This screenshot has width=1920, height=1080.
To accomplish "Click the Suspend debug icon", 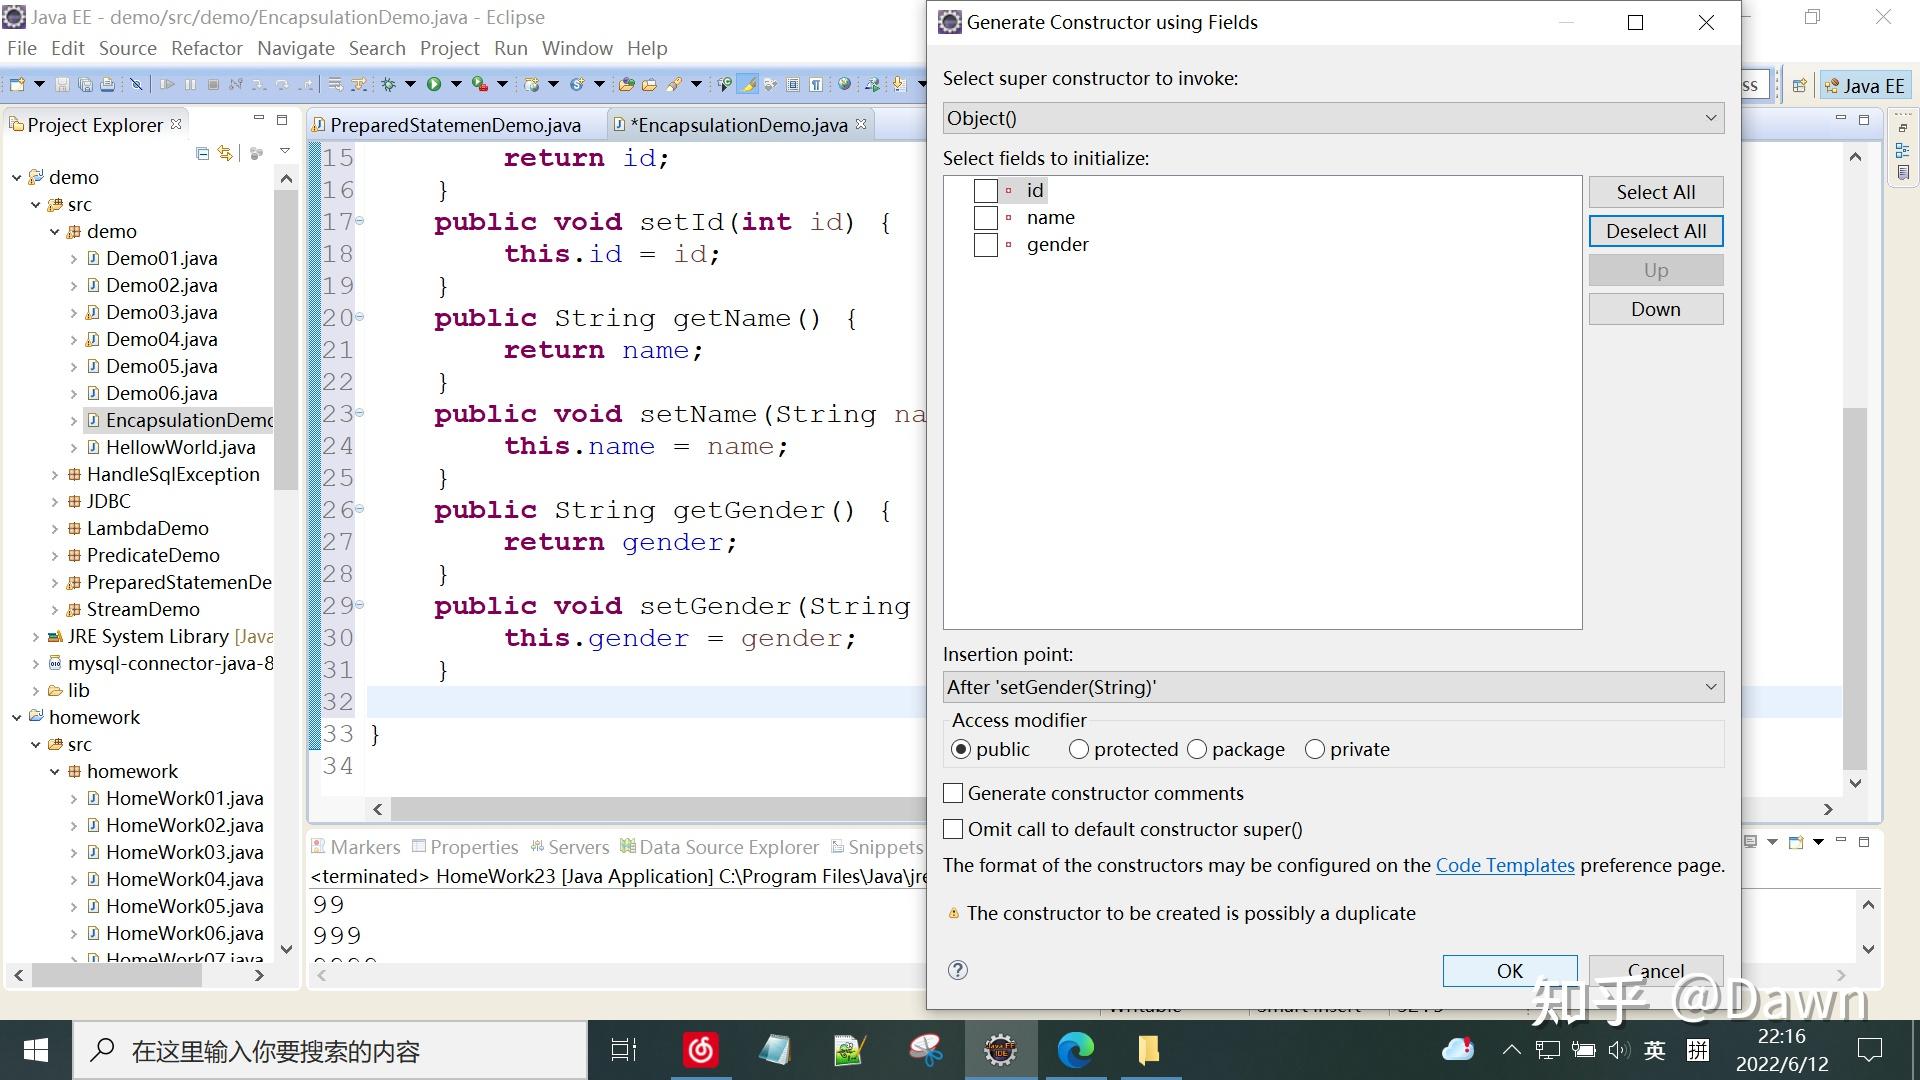I will pos(190,85).
